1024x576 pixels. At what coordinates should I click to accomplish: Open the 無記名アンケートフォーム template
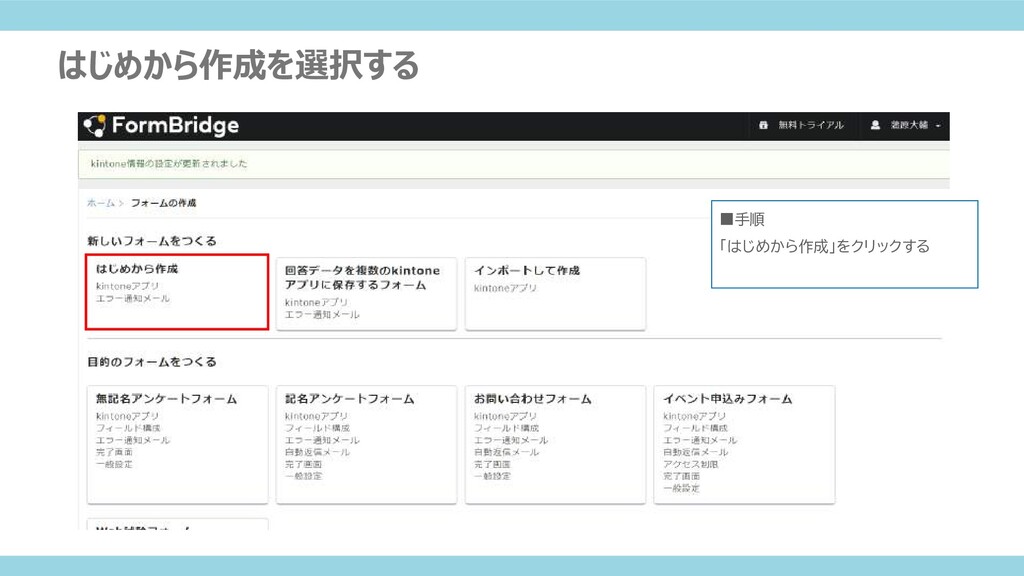[178, 444]
